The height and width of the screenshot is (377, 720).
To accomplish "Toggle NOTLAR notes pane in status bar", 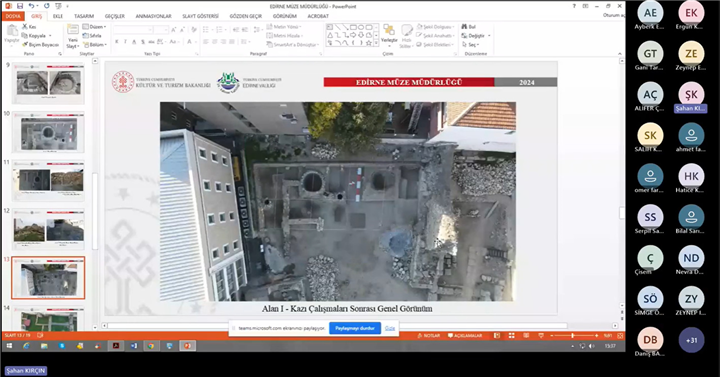I will click(429, 336).
